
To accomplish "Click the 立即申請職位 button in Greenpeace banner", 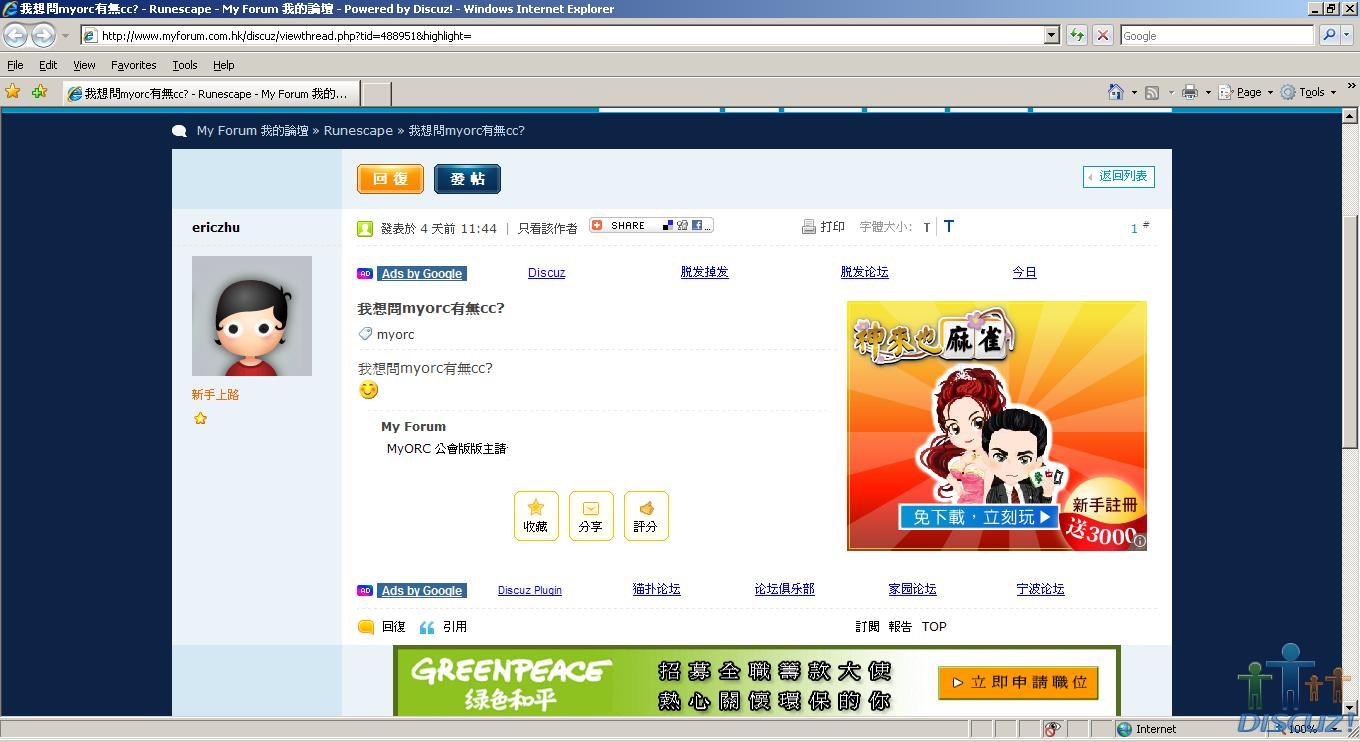I will coord(1019,682).
